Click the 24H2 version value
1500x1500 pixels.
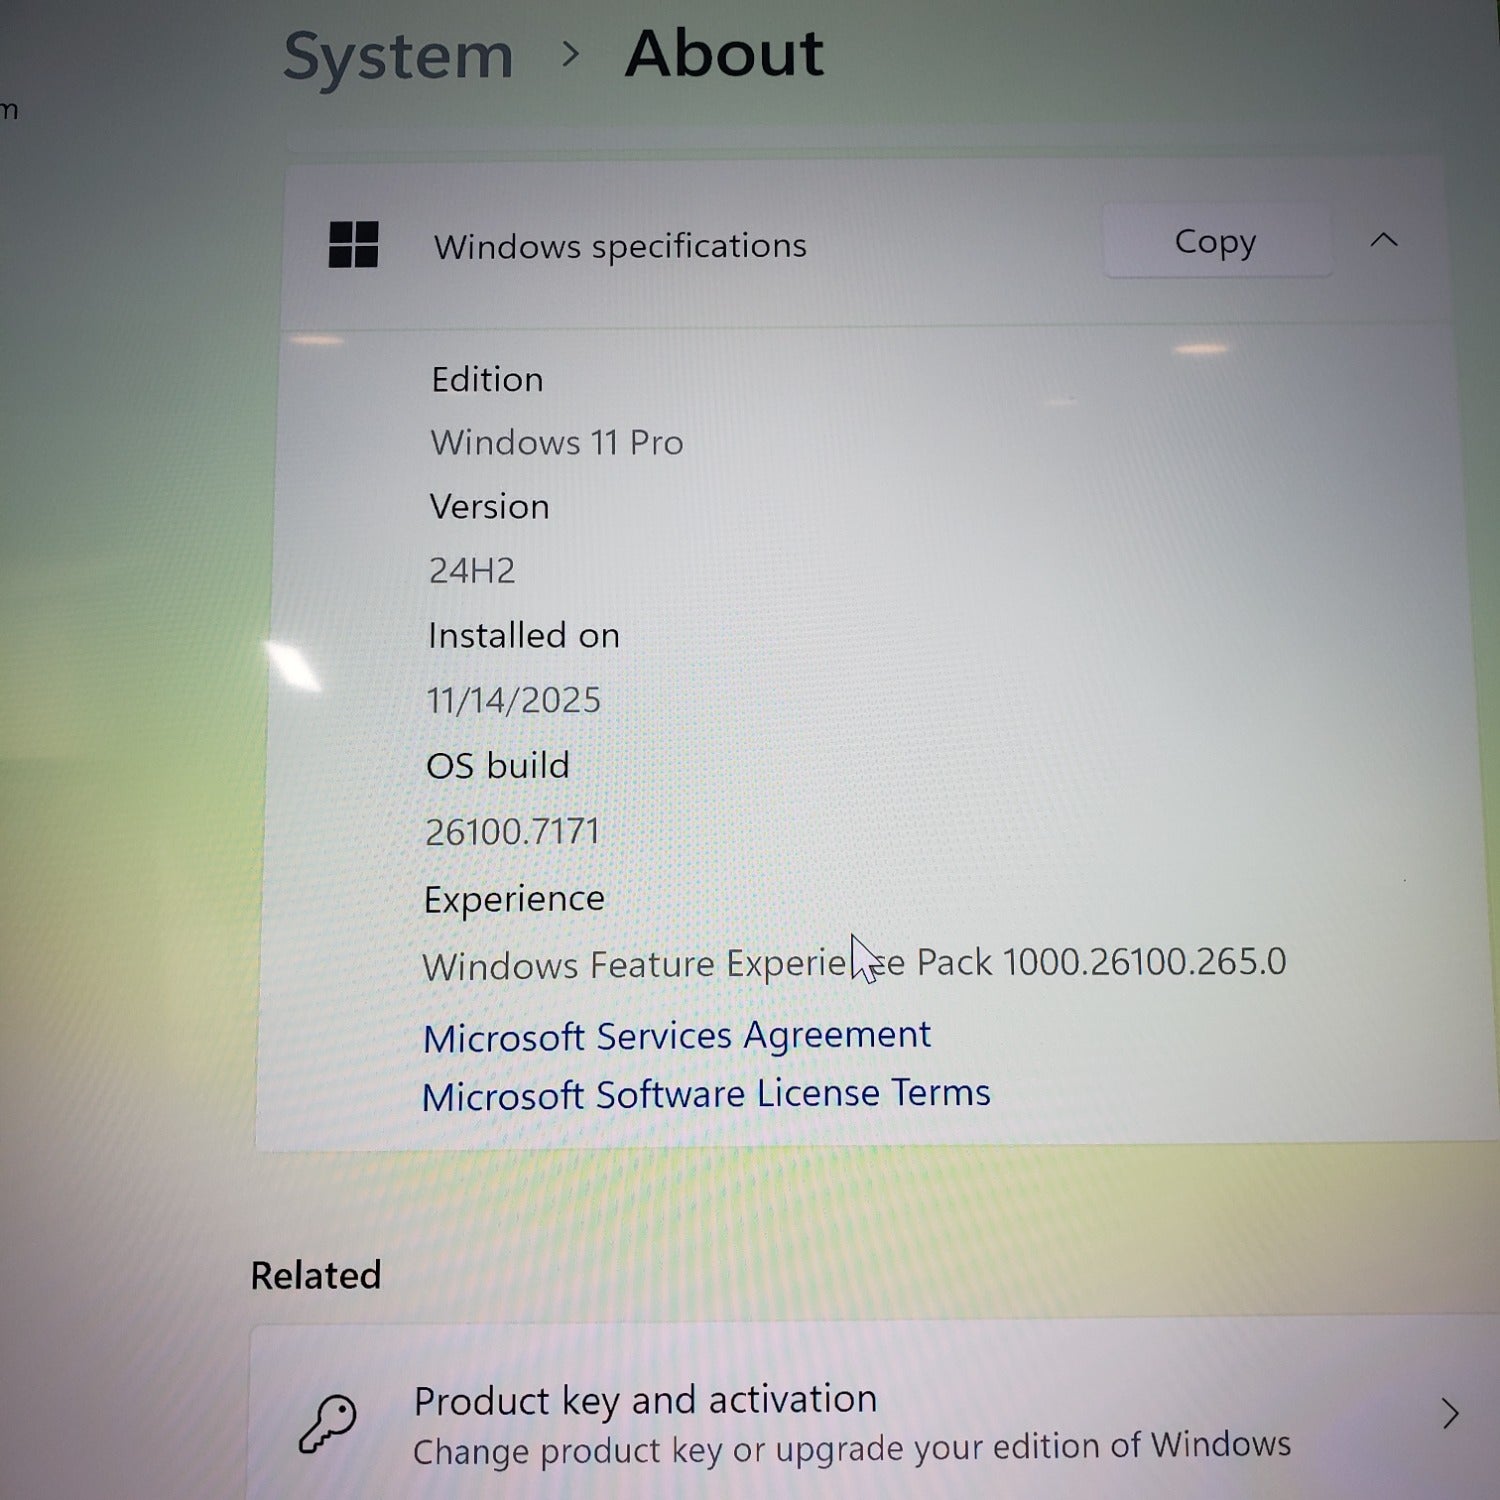pyautogui.click(x=472, y=570)
